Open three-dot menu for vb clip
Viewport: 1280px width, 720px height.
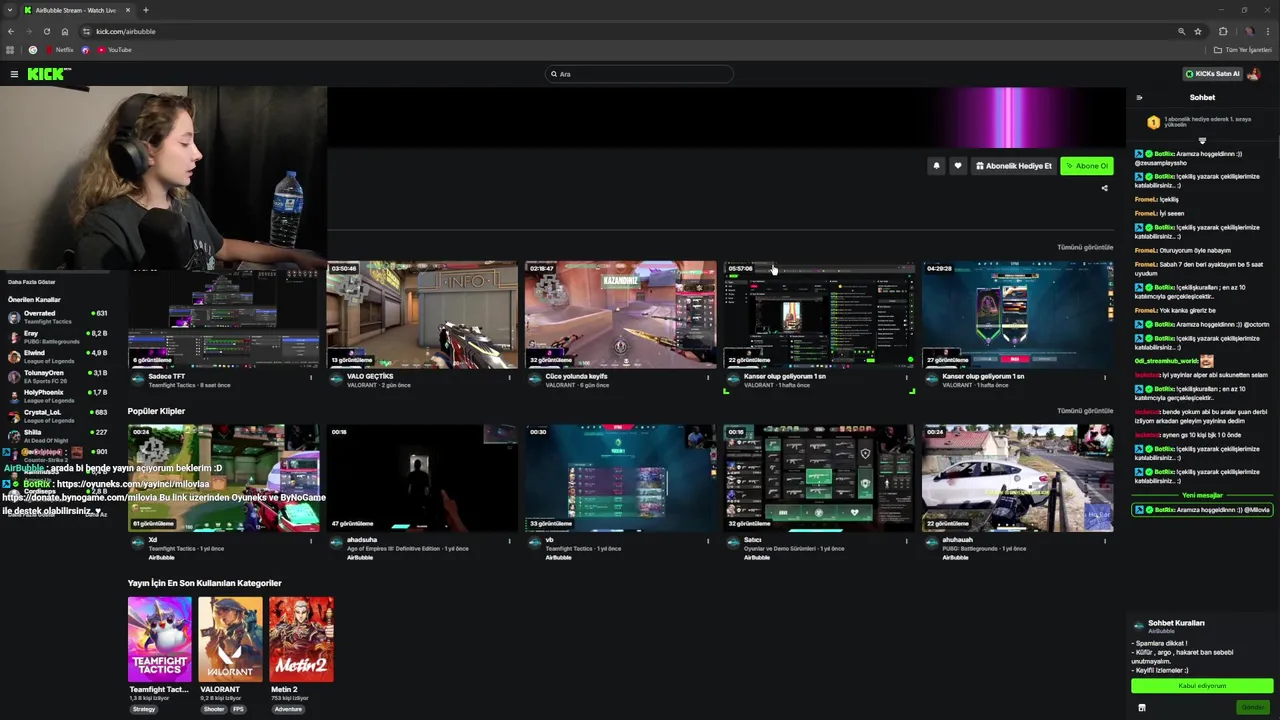click(x=708, y=541)
